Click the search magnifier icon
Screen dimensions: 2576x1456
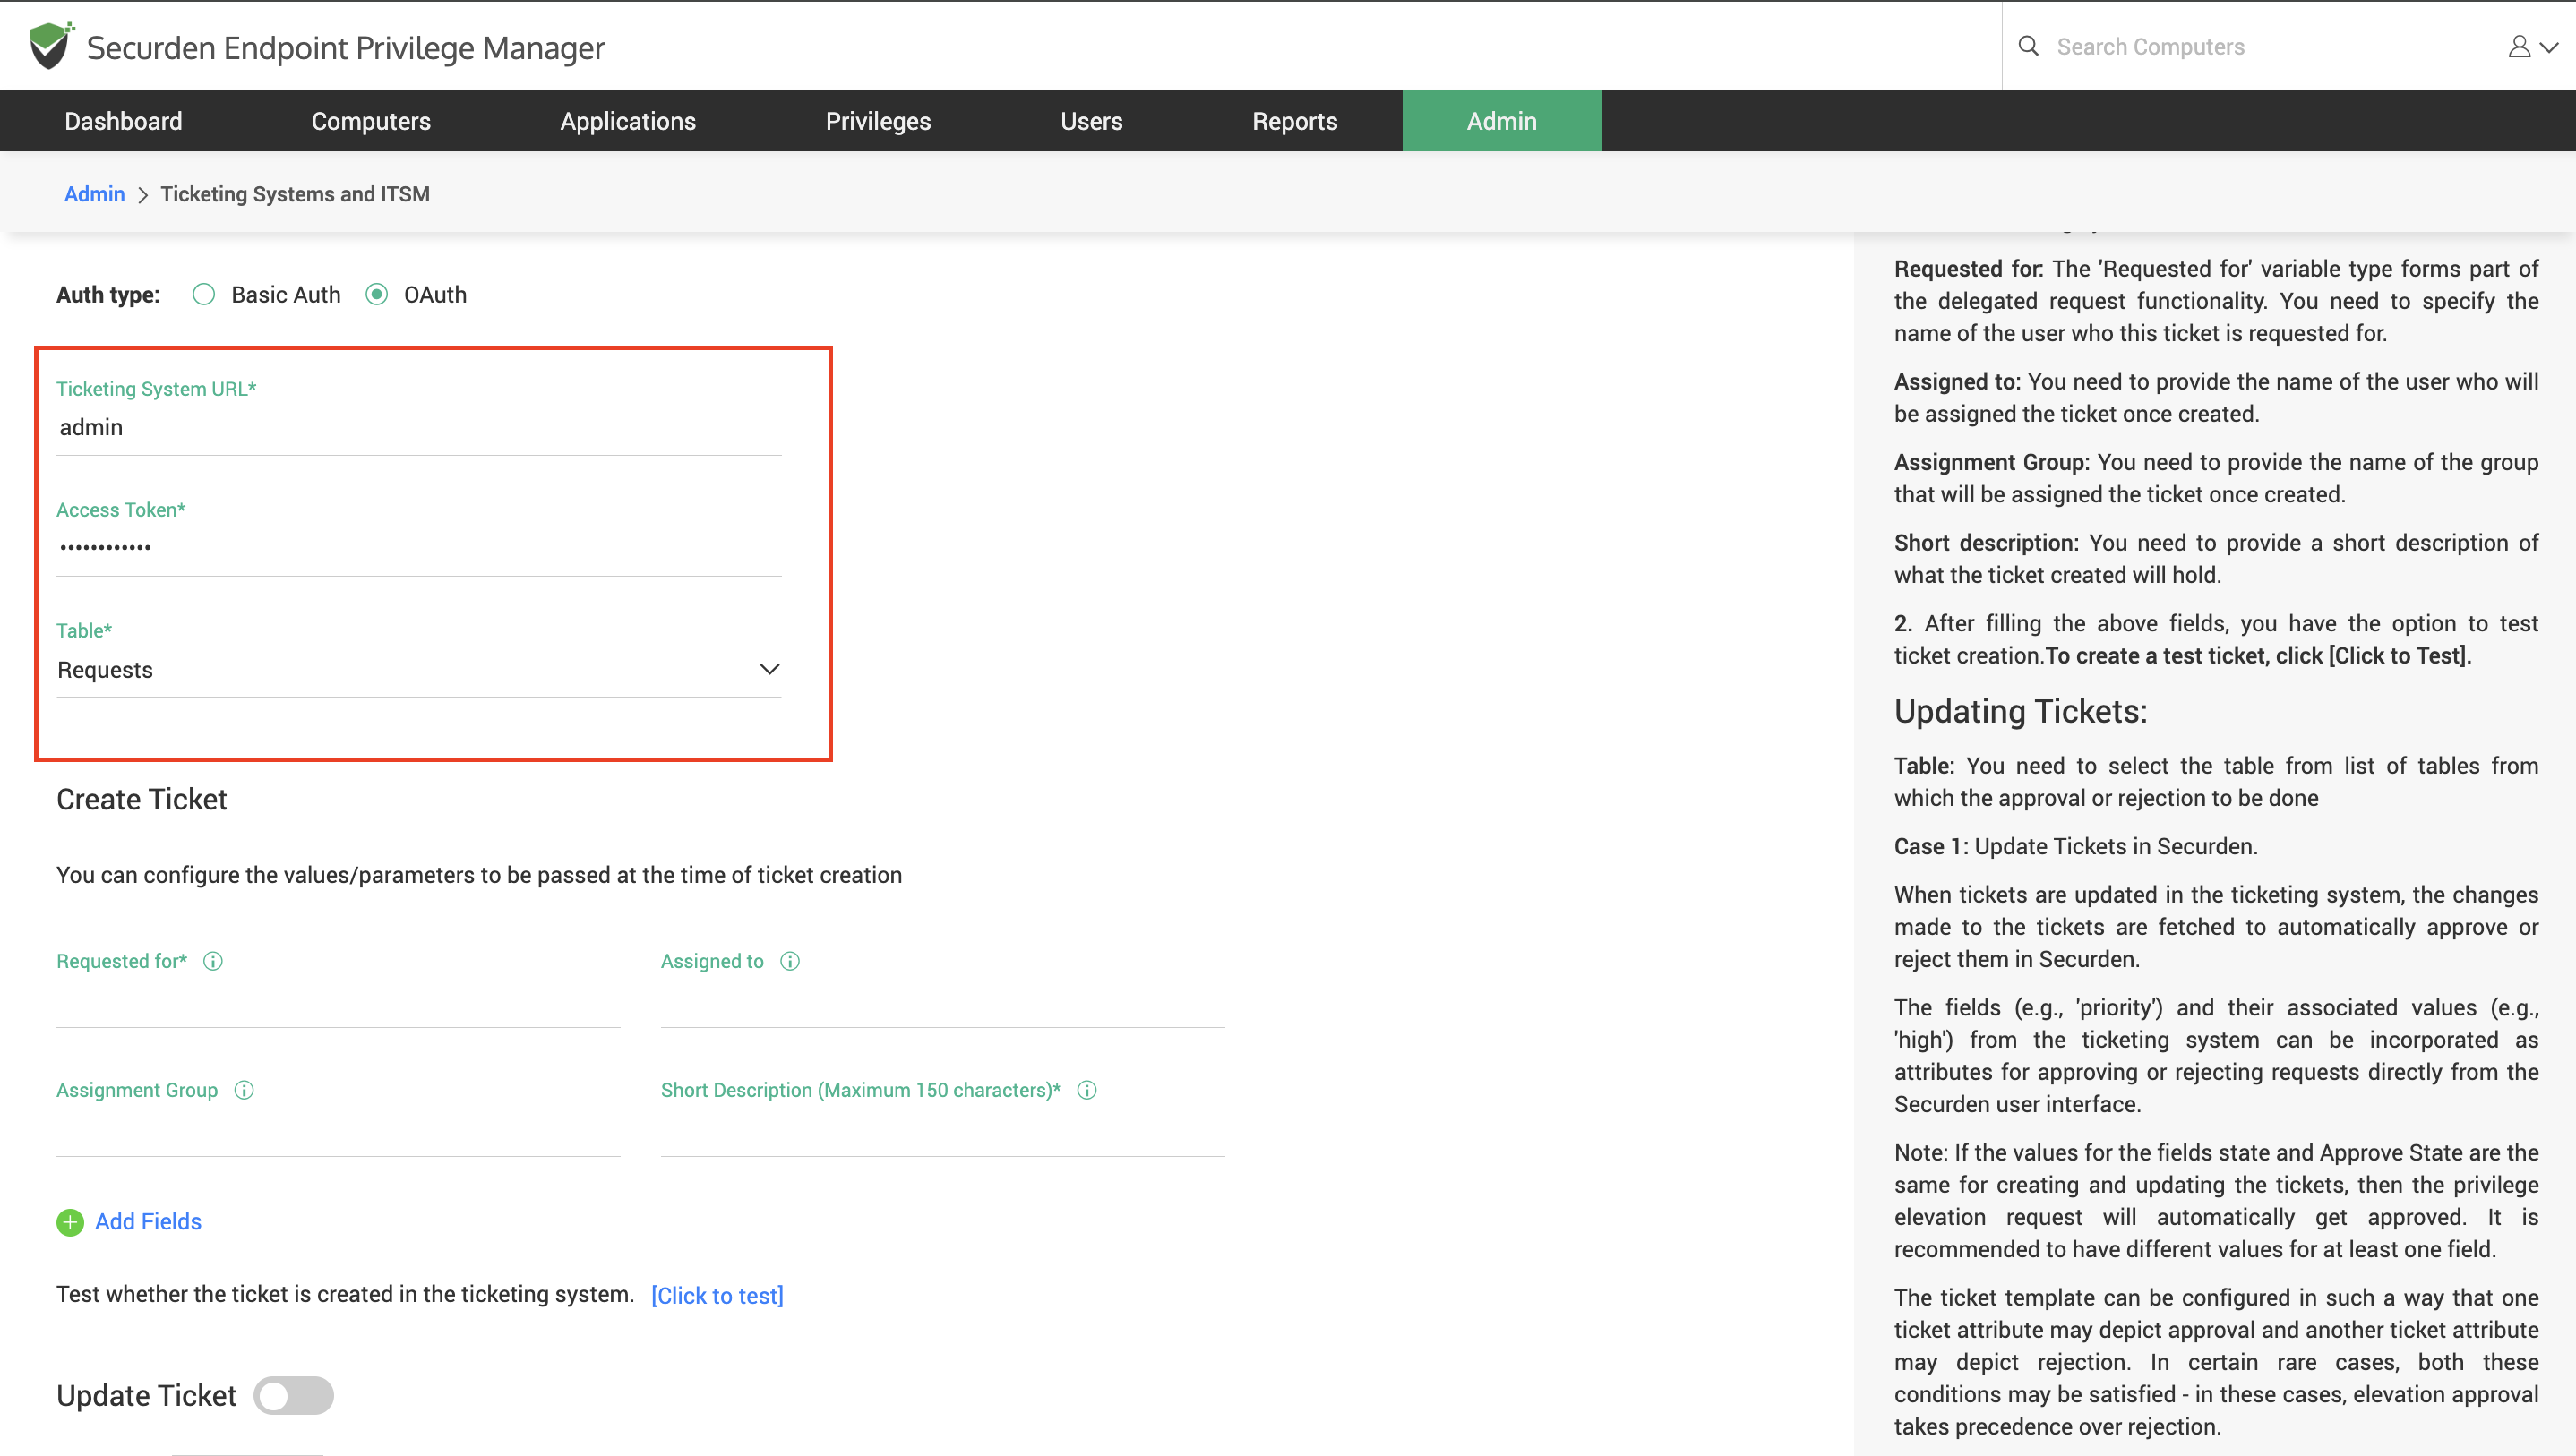2028,46
